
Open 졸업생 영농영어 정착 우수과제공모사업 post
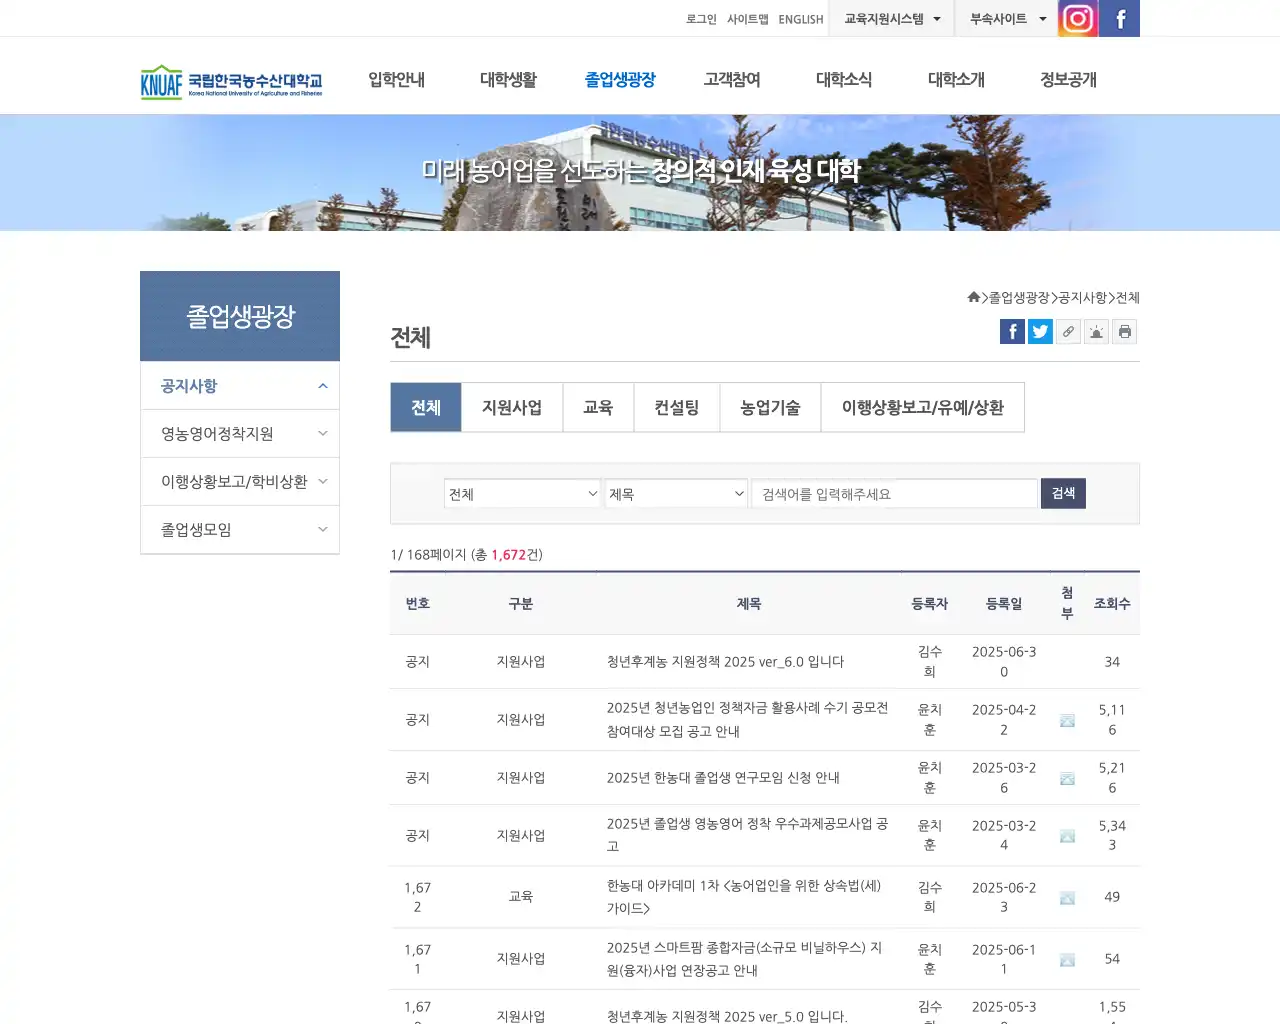(747, 835)
